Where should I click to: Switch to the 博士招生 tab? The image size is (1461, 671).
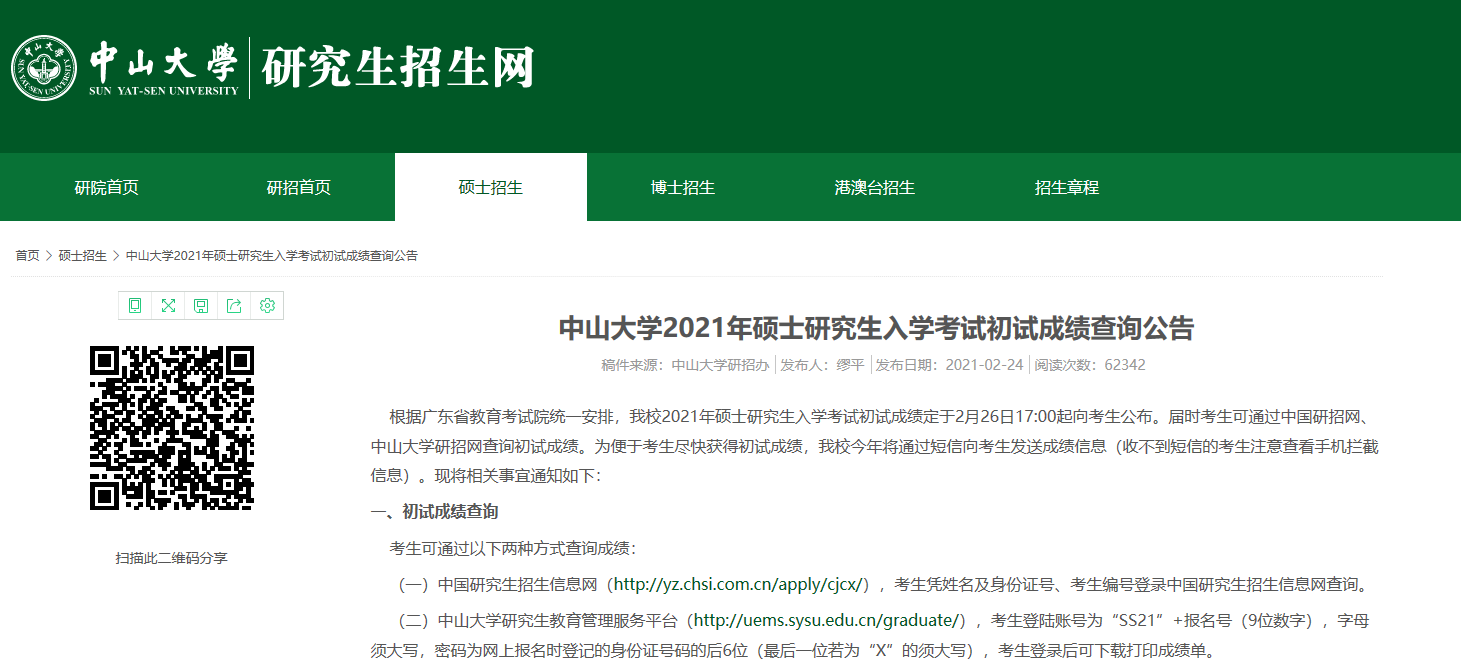pos(683,187)
